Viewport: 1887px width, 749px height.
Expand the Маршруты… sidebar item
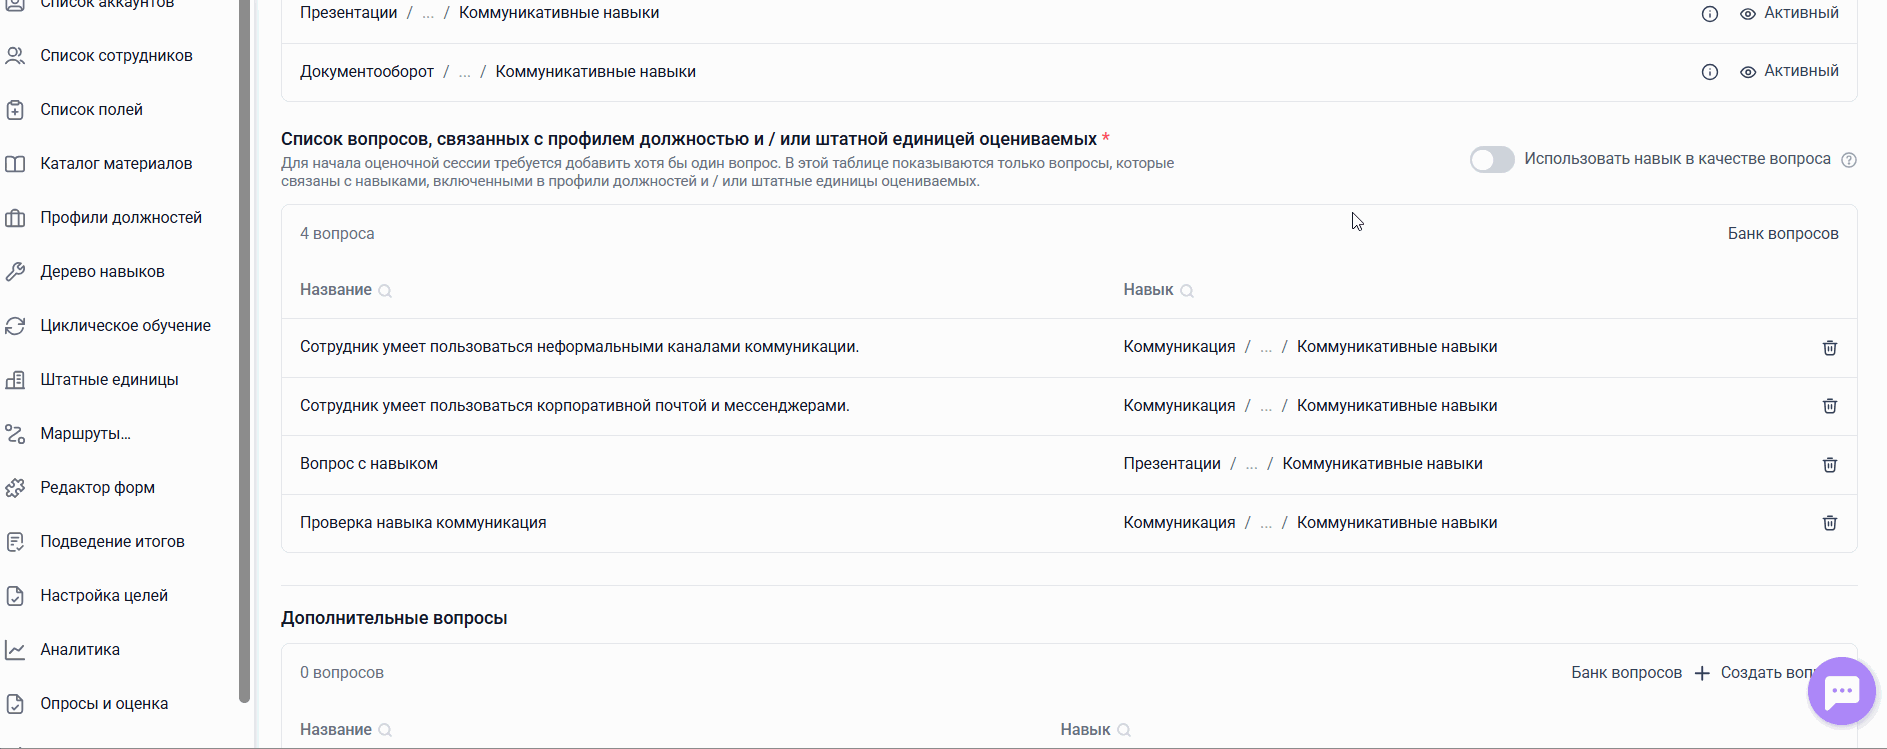pyautogui.click(x=85, y=434)
